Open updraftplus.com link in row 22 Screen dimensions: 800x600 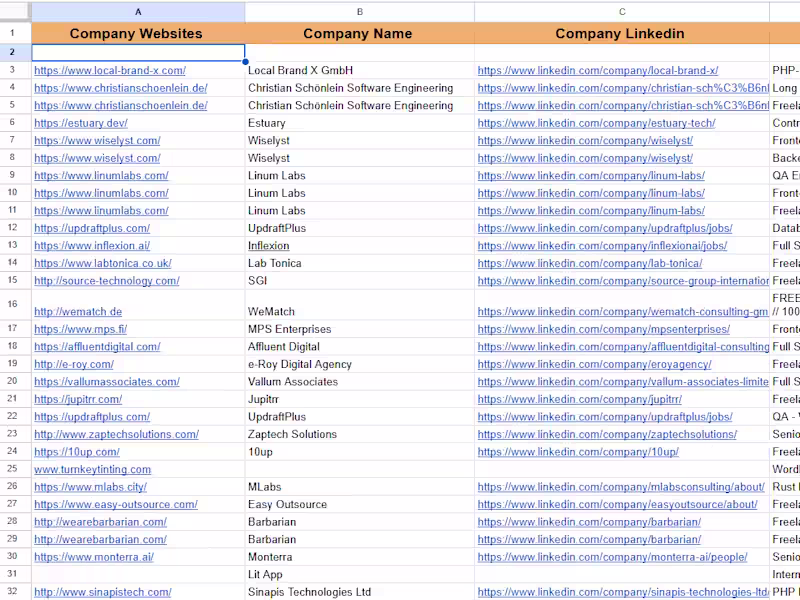[92, 417]
